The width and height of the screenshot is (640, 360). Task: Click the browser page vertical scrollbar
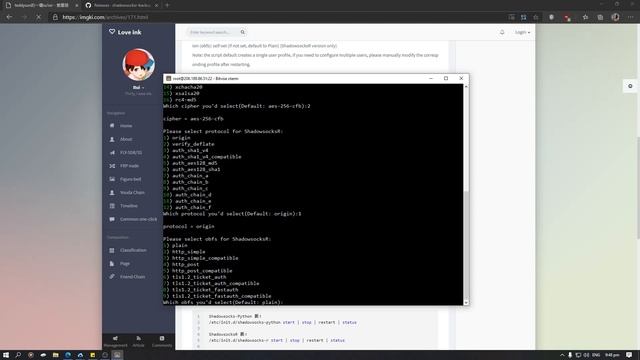pos(638,188)
